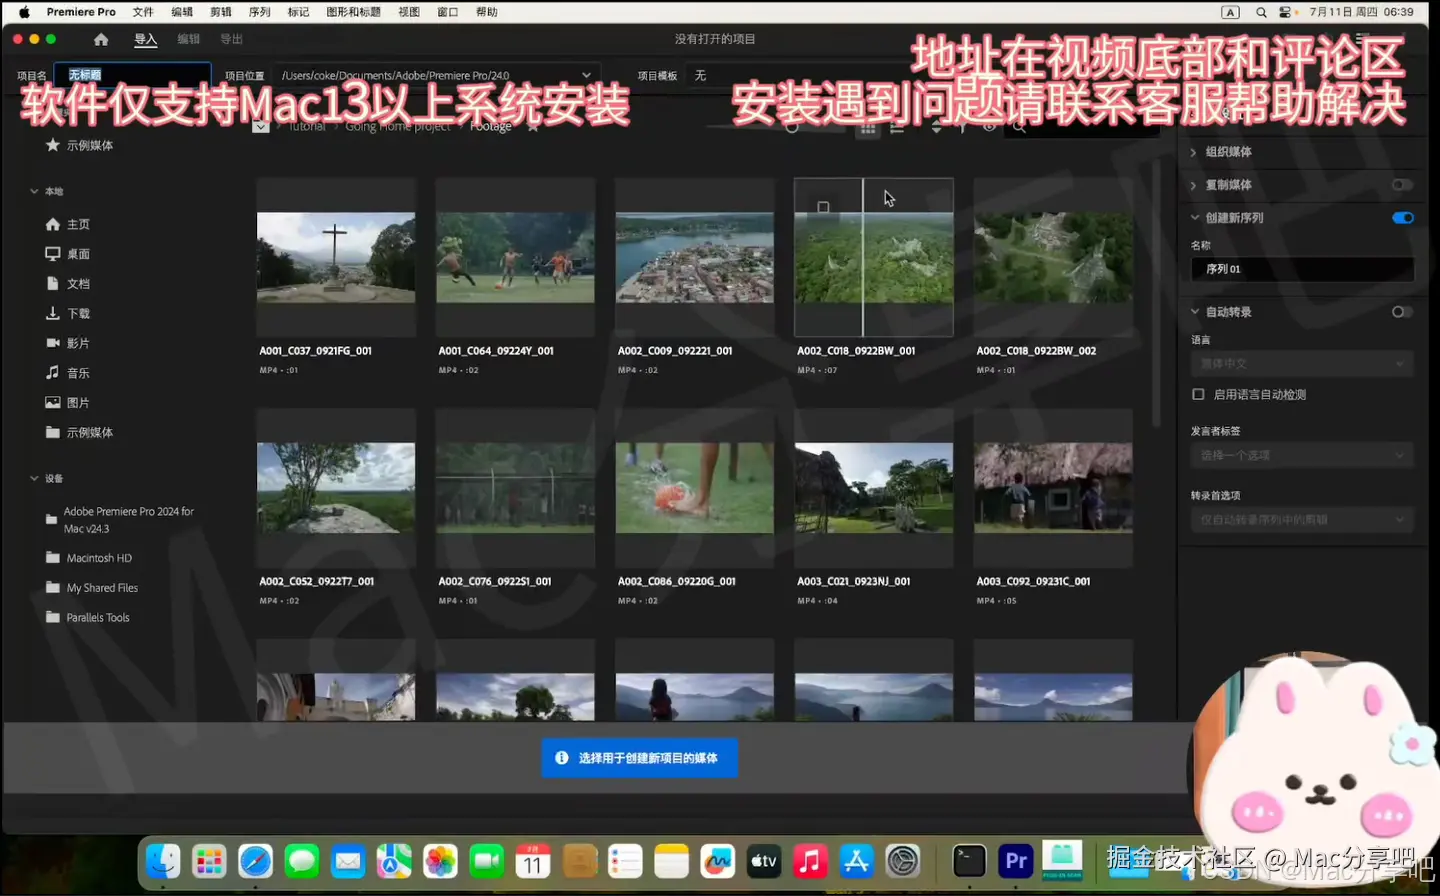Click 选择用于创建新项目的媒体 button
Image resolution: width=1440 pixels, height=896 pixels.
639,757
